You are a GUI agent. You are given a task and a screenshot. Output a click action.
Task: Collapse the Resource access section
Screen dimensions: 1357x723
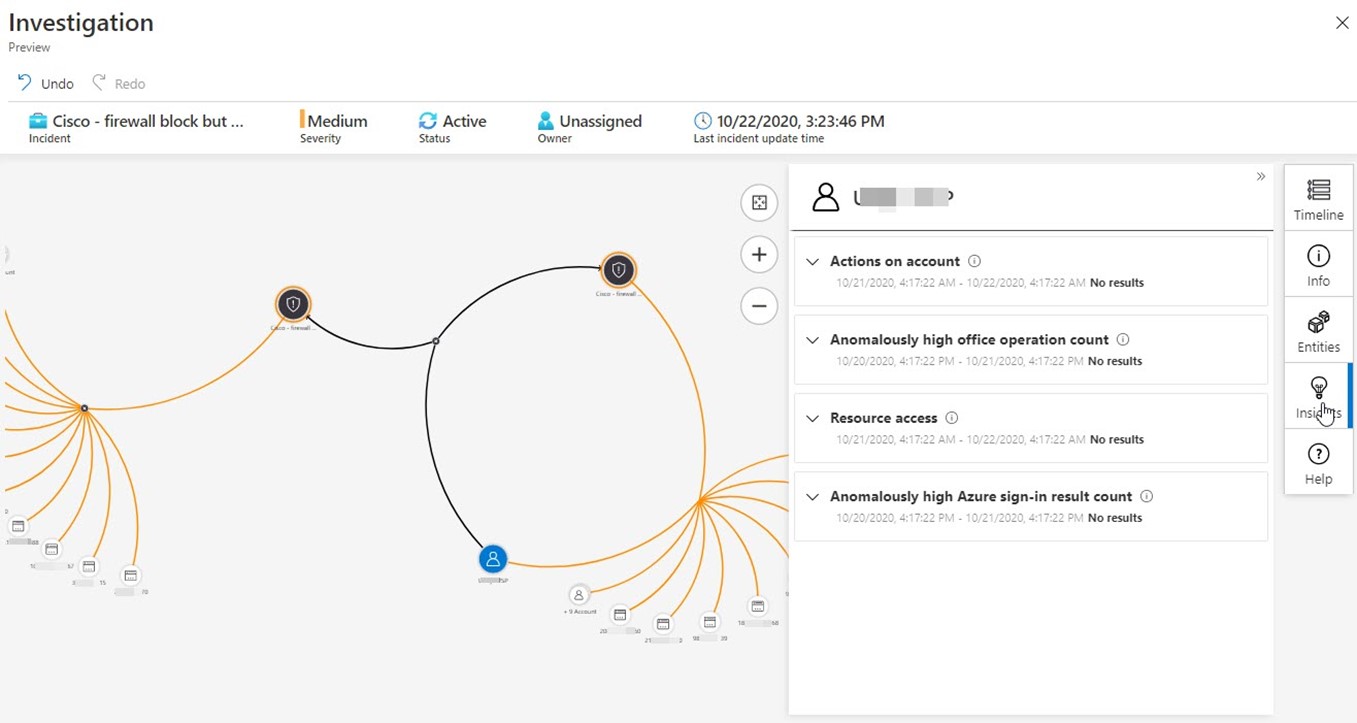click(812, 418)
